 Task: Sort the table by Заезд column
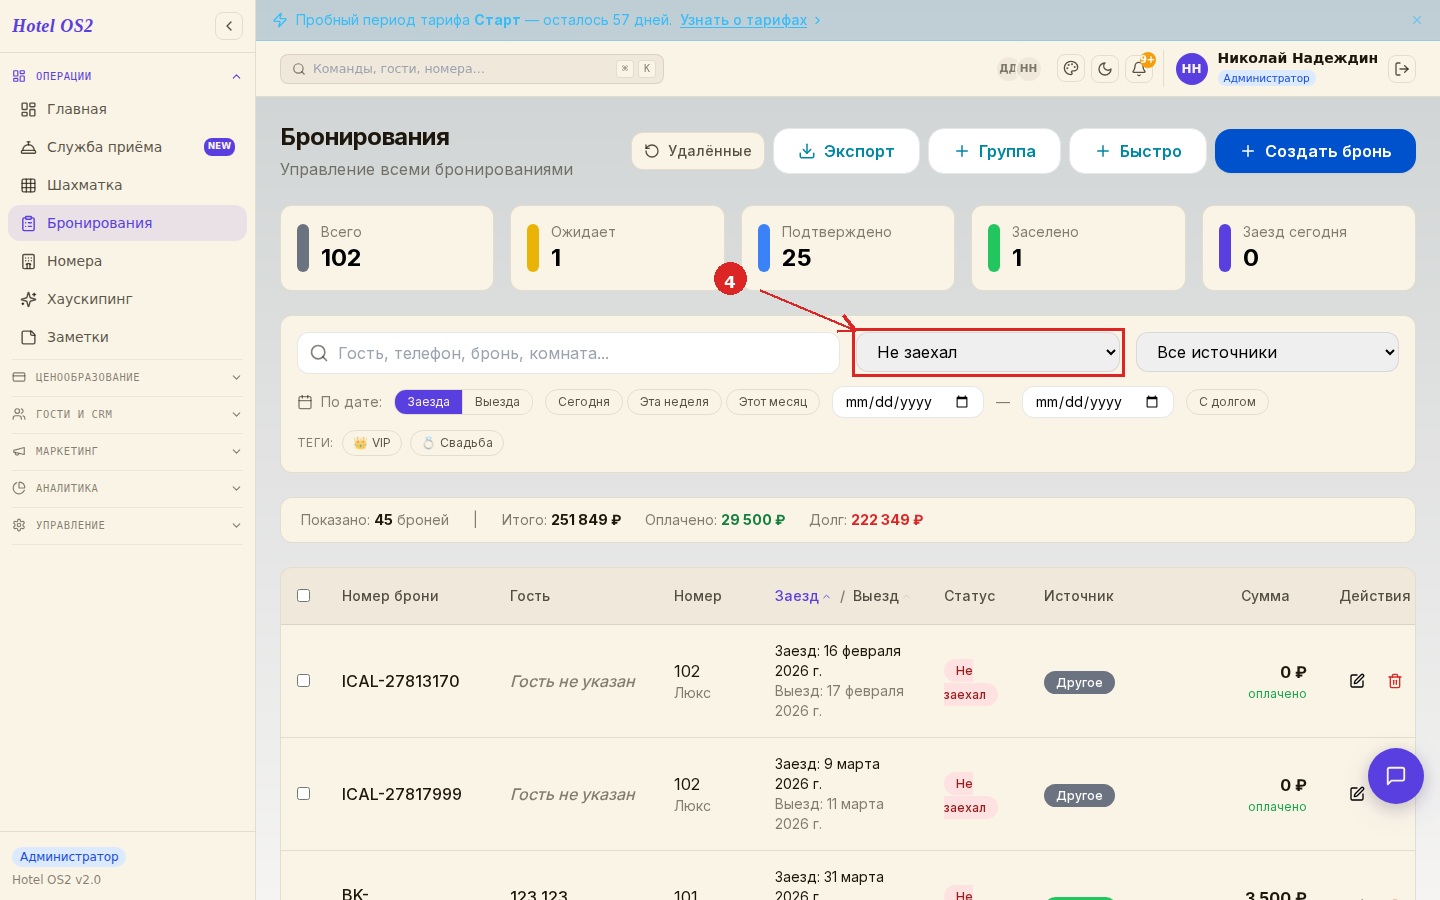pyautogui.click(x=802, y=596)
